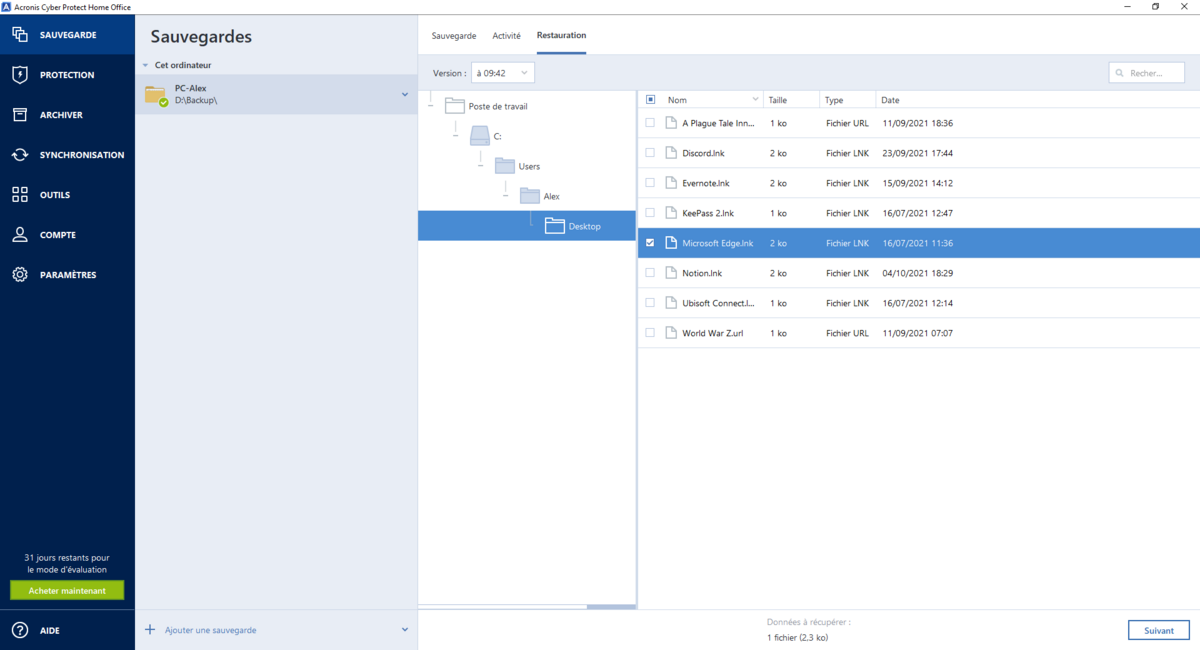The width and height of the screenshot is (1200, 650).
Task: Check the Notion.lnk checkbox
Action: tap(651, 273)
